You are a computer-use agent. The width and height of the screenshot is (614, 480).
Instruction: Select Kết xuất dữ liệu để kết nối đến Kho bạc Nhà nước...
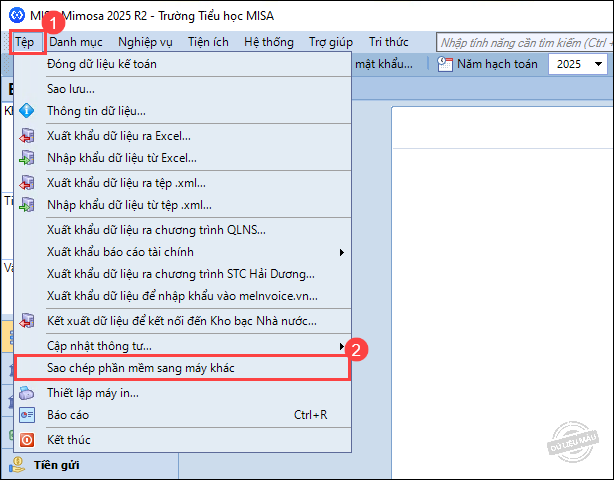182,321
